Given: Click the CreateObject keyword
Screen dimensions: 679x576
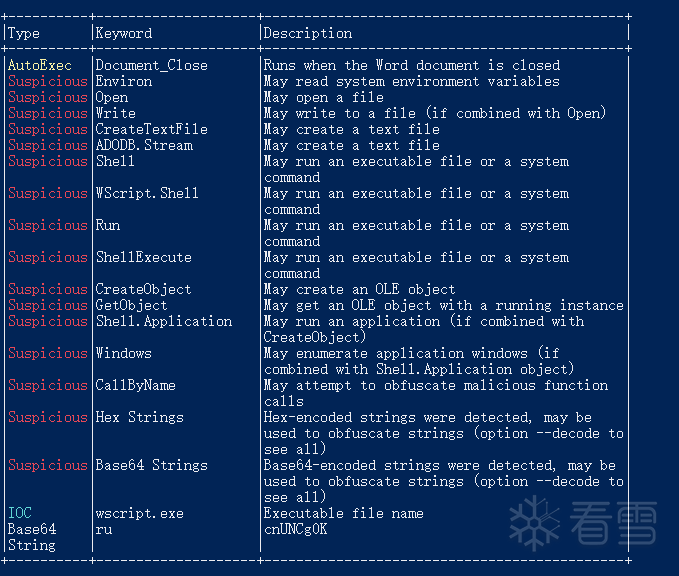Looking at the screenshot, I should [143, 289].
